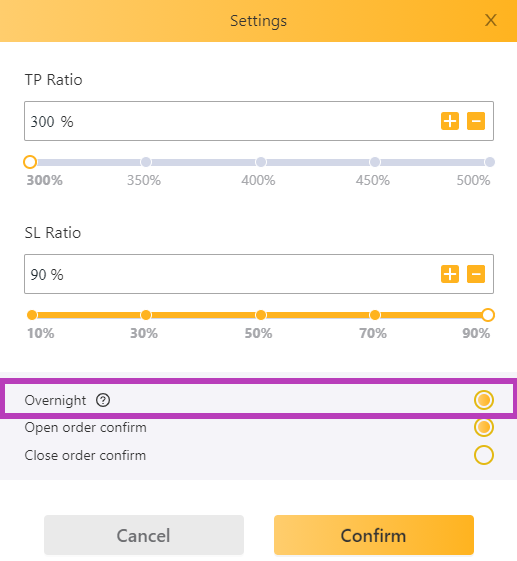Screen dimensions: 517x561
Task: Click the Confirm button
Action: [374, 535]
